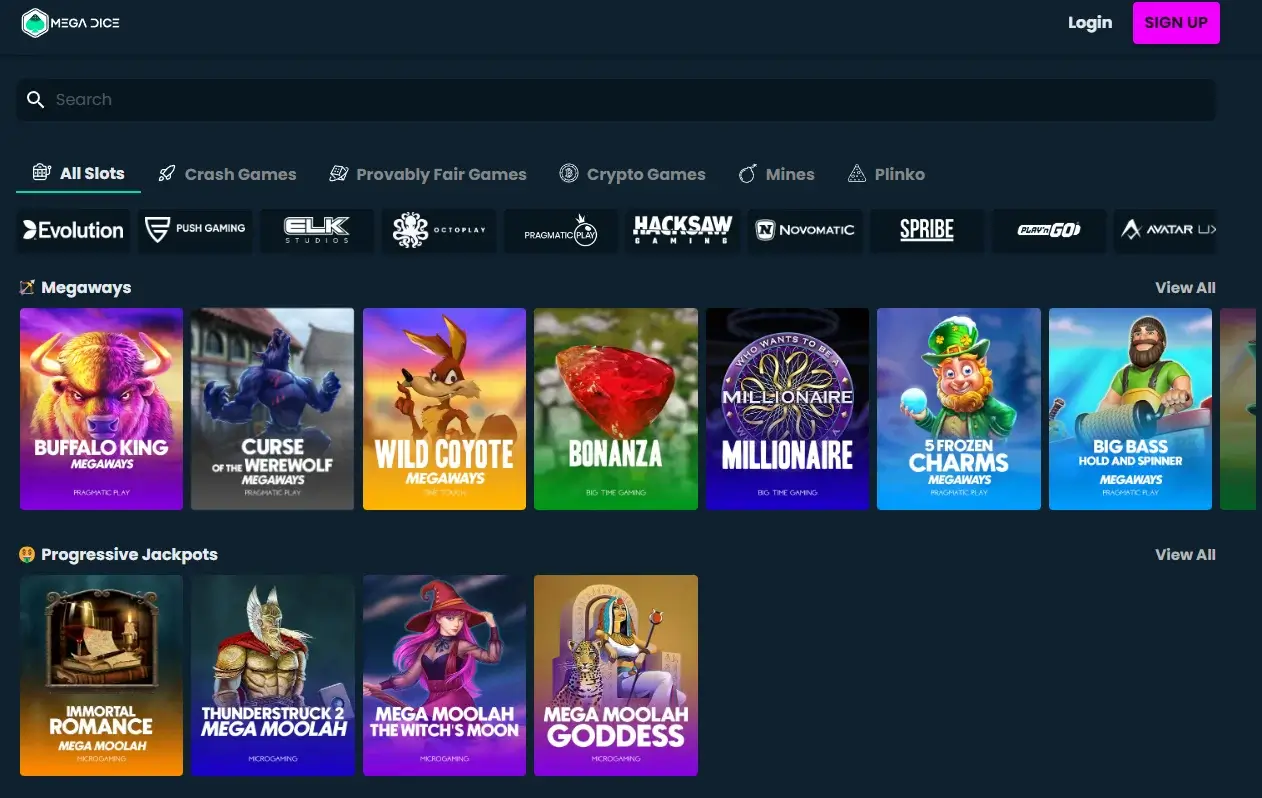The height and width of the screenshot is (798, 1262).
Task: Select the Provably Fair Games tab
Action: click(x=428, y=174)
